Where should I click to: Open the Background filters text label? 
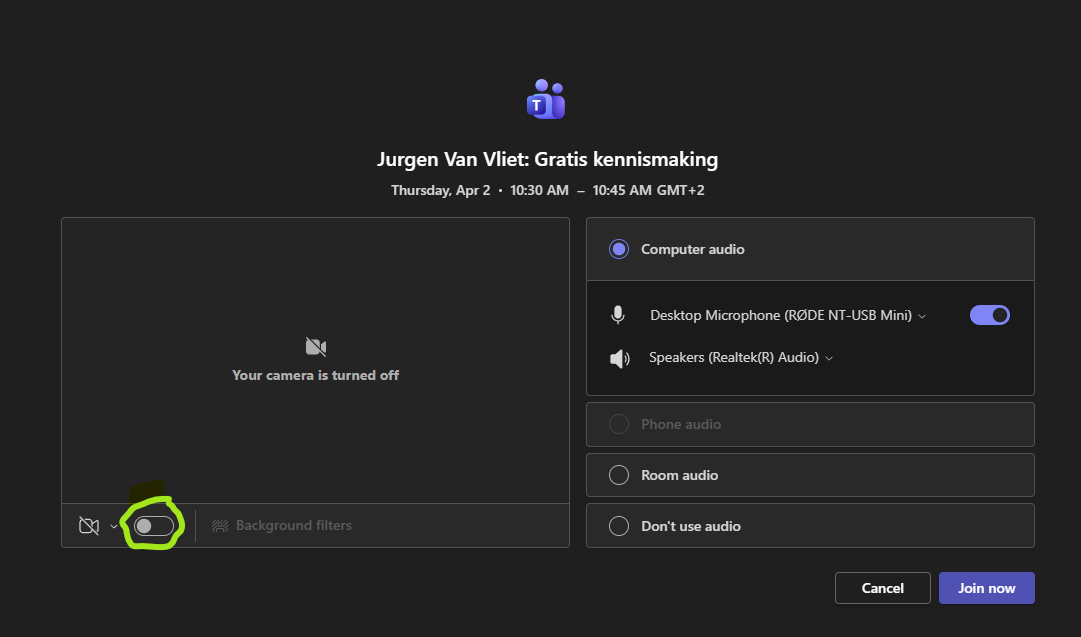pyautogui.click(x=293, y=526)
